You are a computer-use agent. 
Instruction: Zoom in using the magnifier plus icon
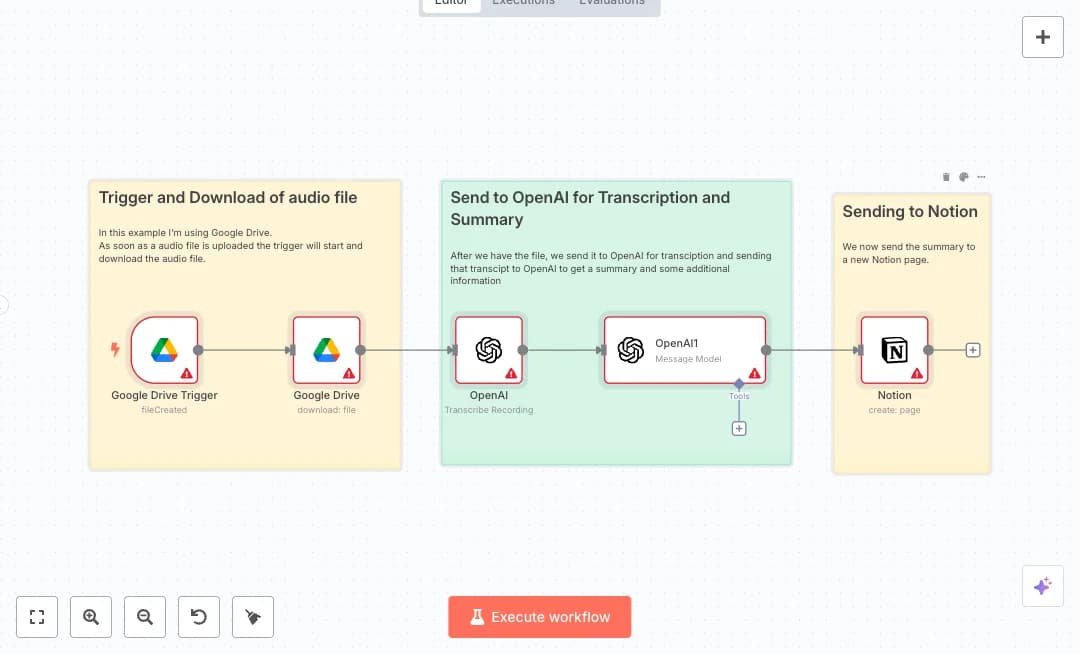91,617
